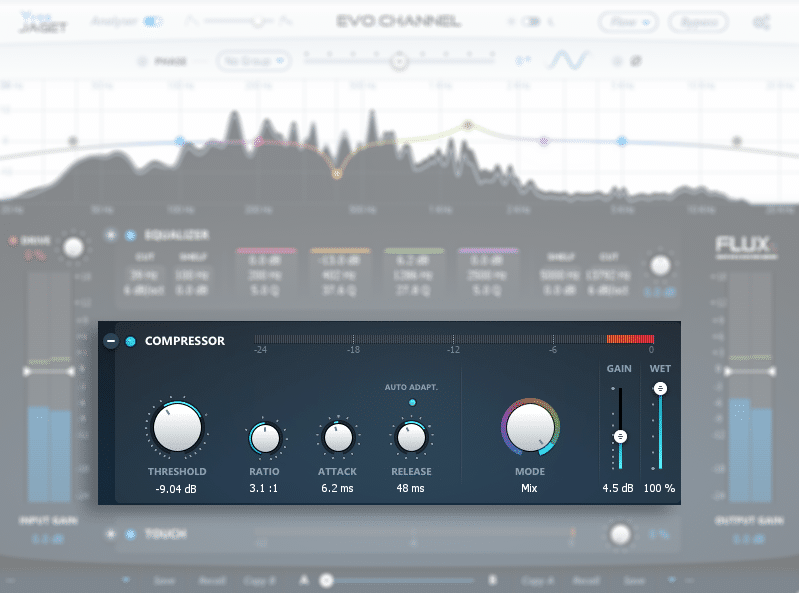Select the pink EQ band node in graph
The image size is (799, 593).
[259, 141]
